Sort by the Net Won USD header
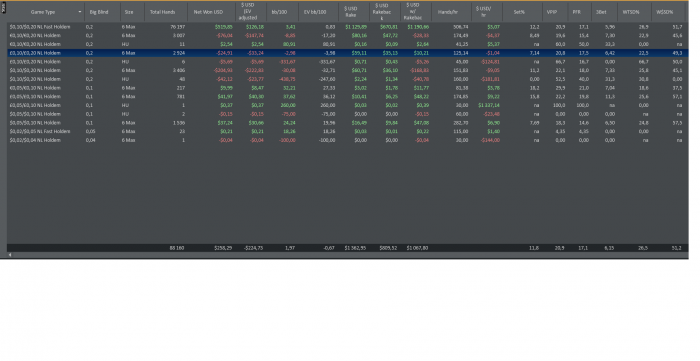The width and height of the screenshot is (700, 361). [x=208, y=12]
